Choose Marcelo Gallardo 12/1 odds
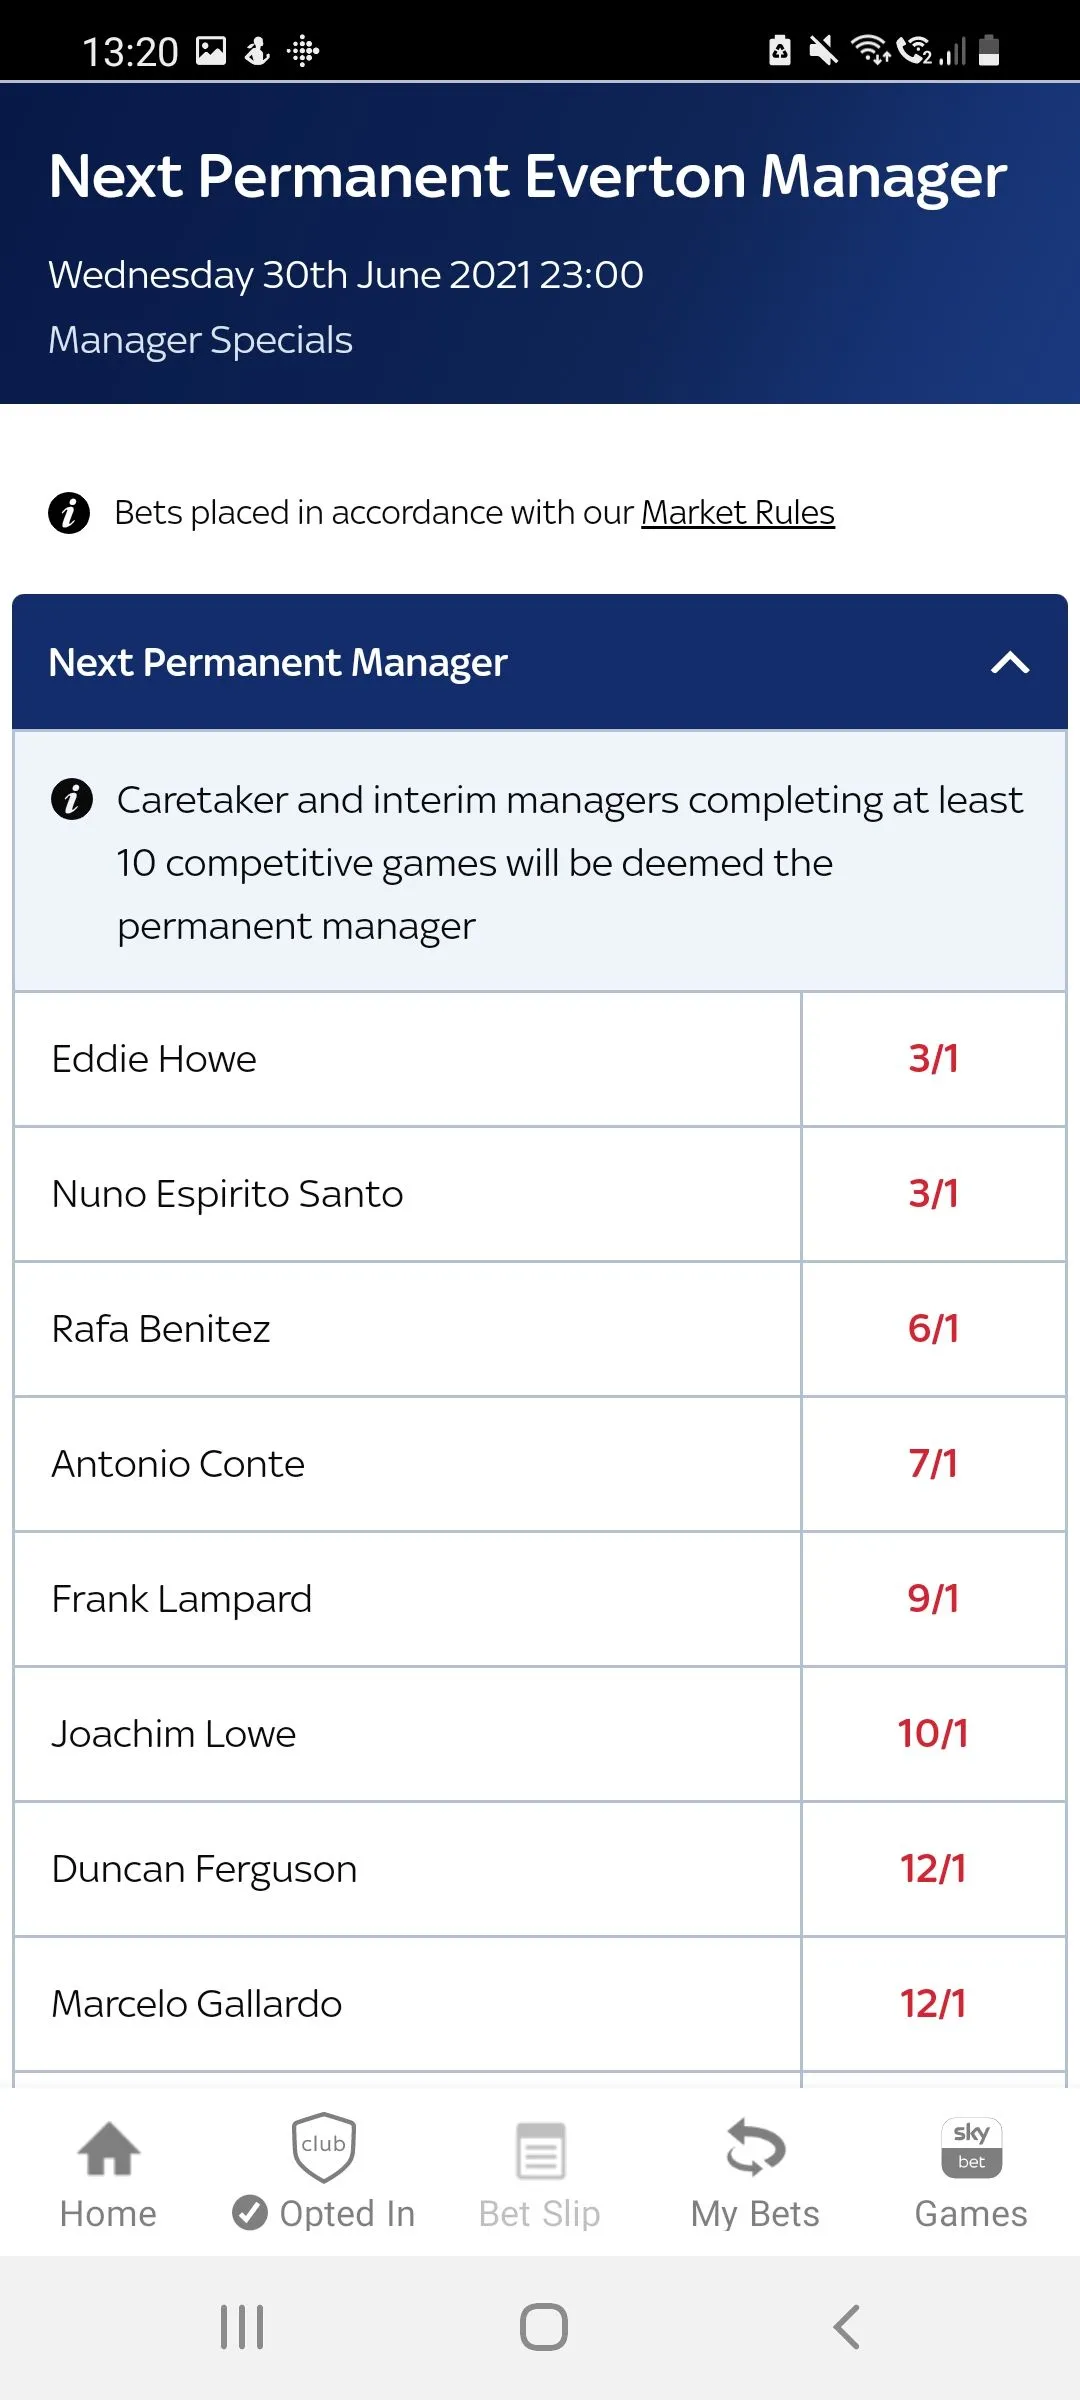The width and height of the screenshot is (1080, 2400). tap(933, 2004)
